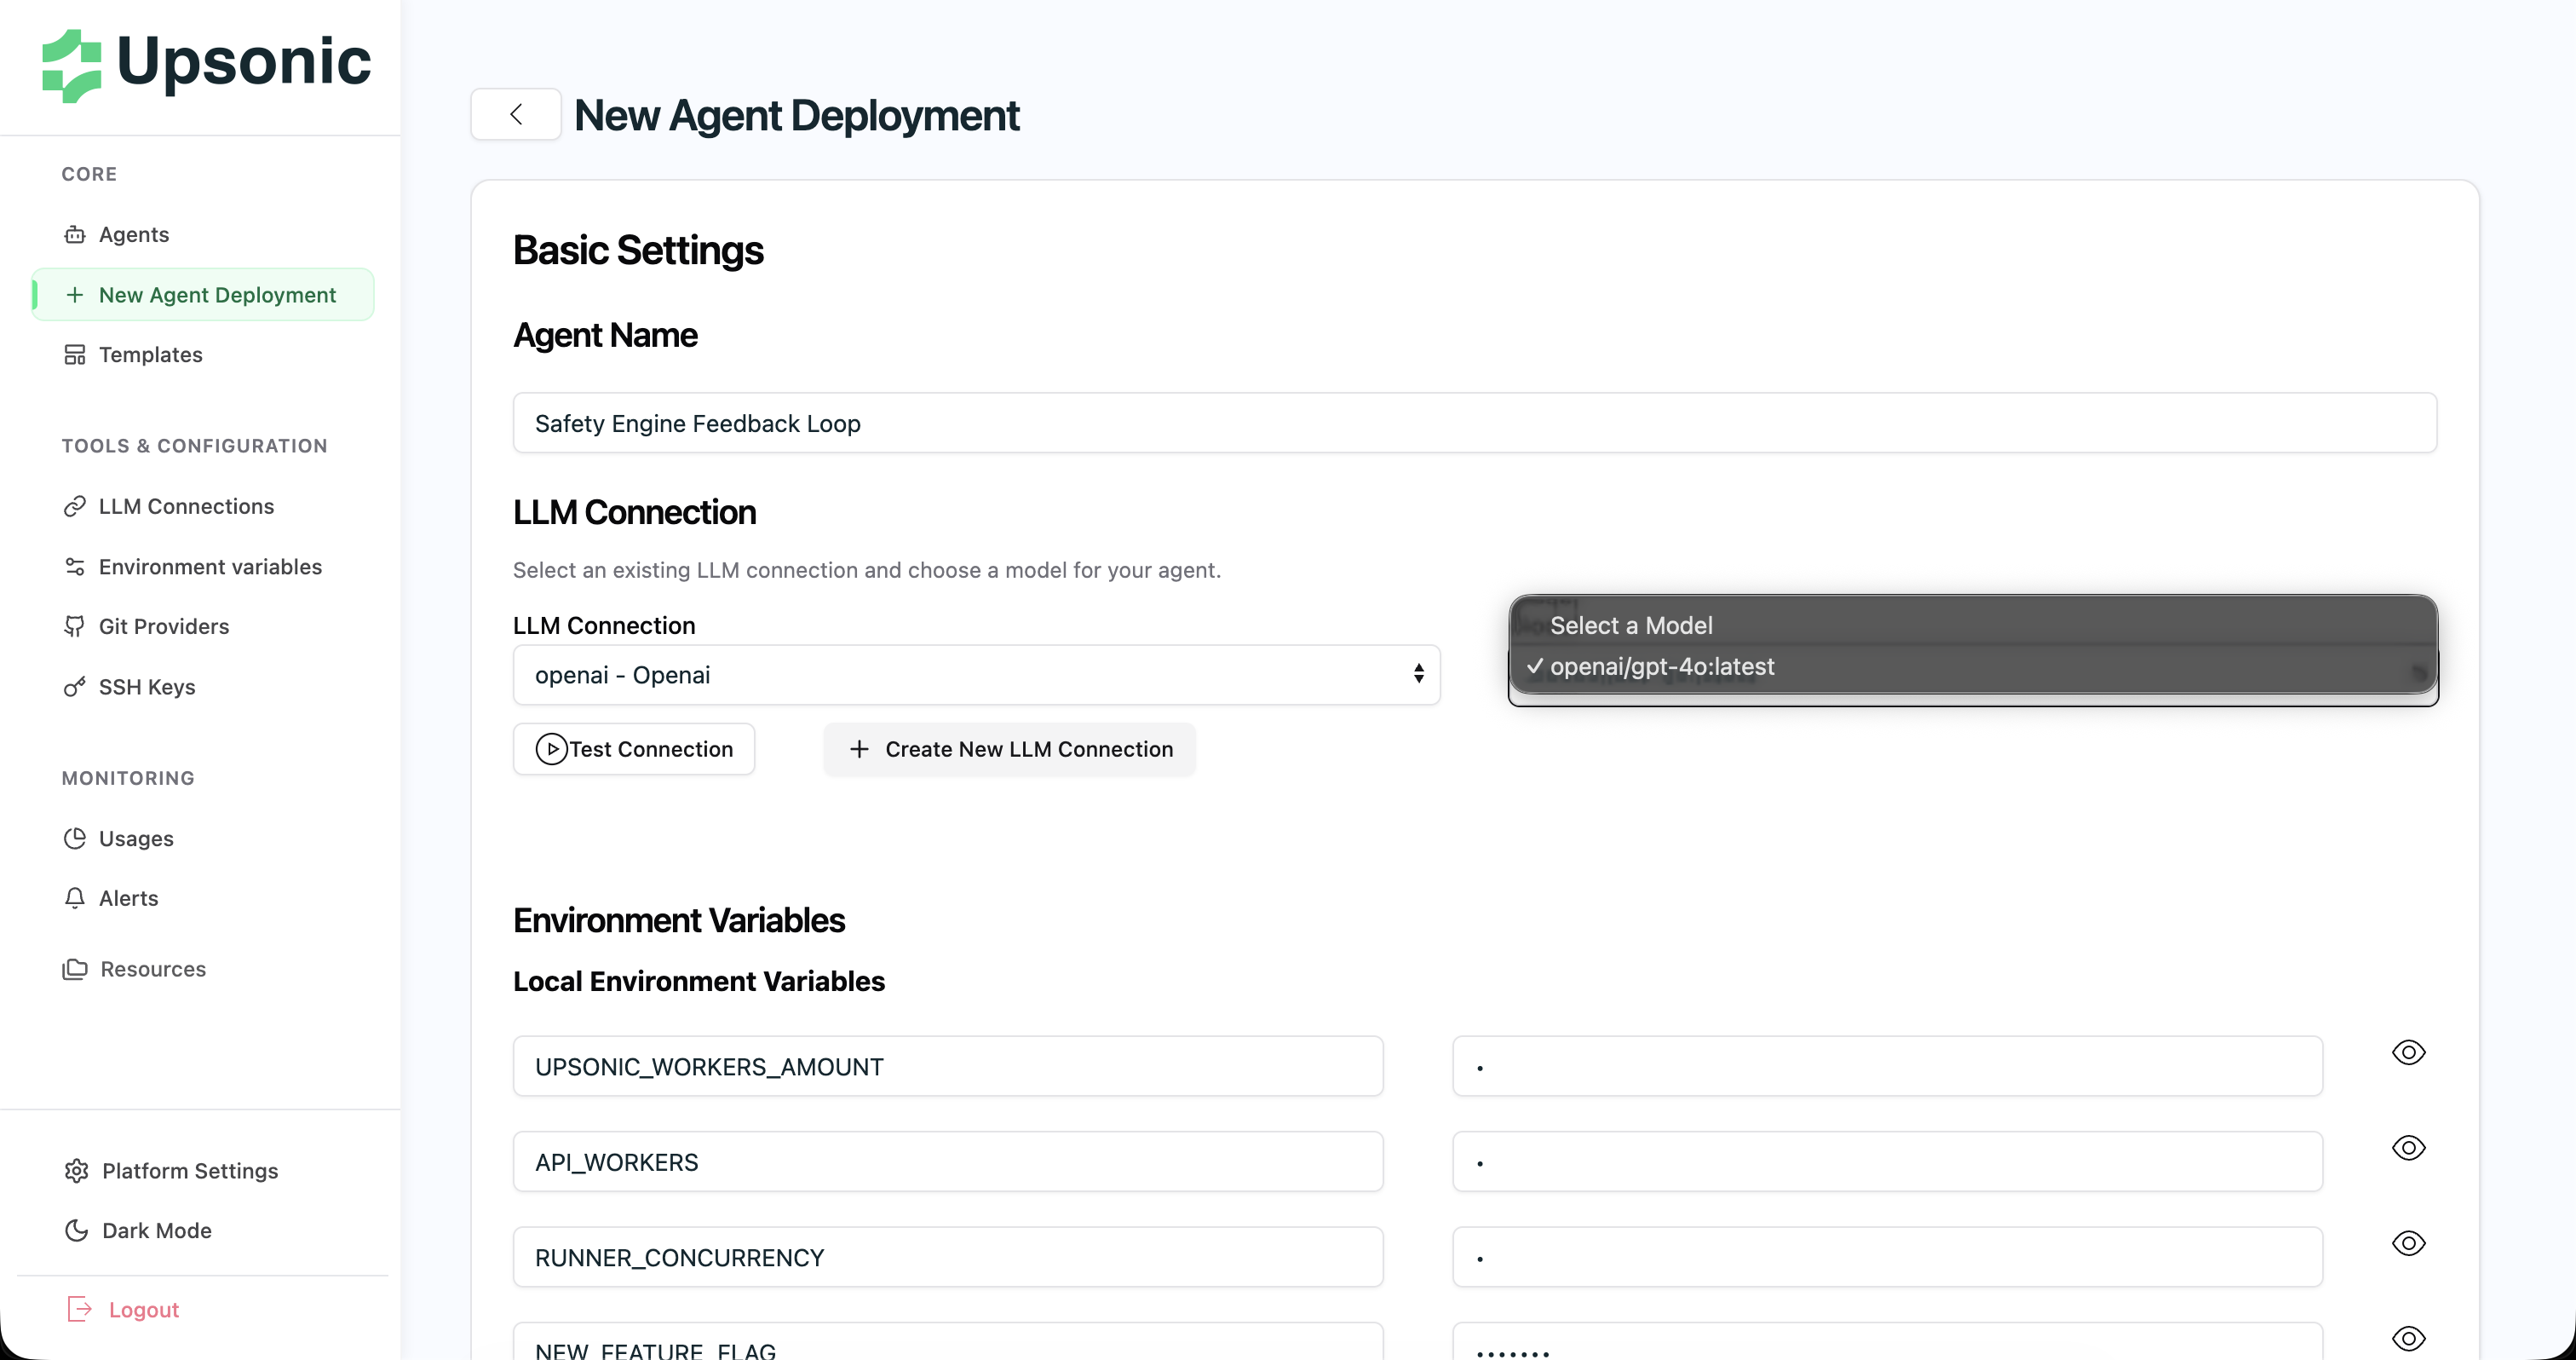Click the Upsonic logo icon

(x=71, y=65)
